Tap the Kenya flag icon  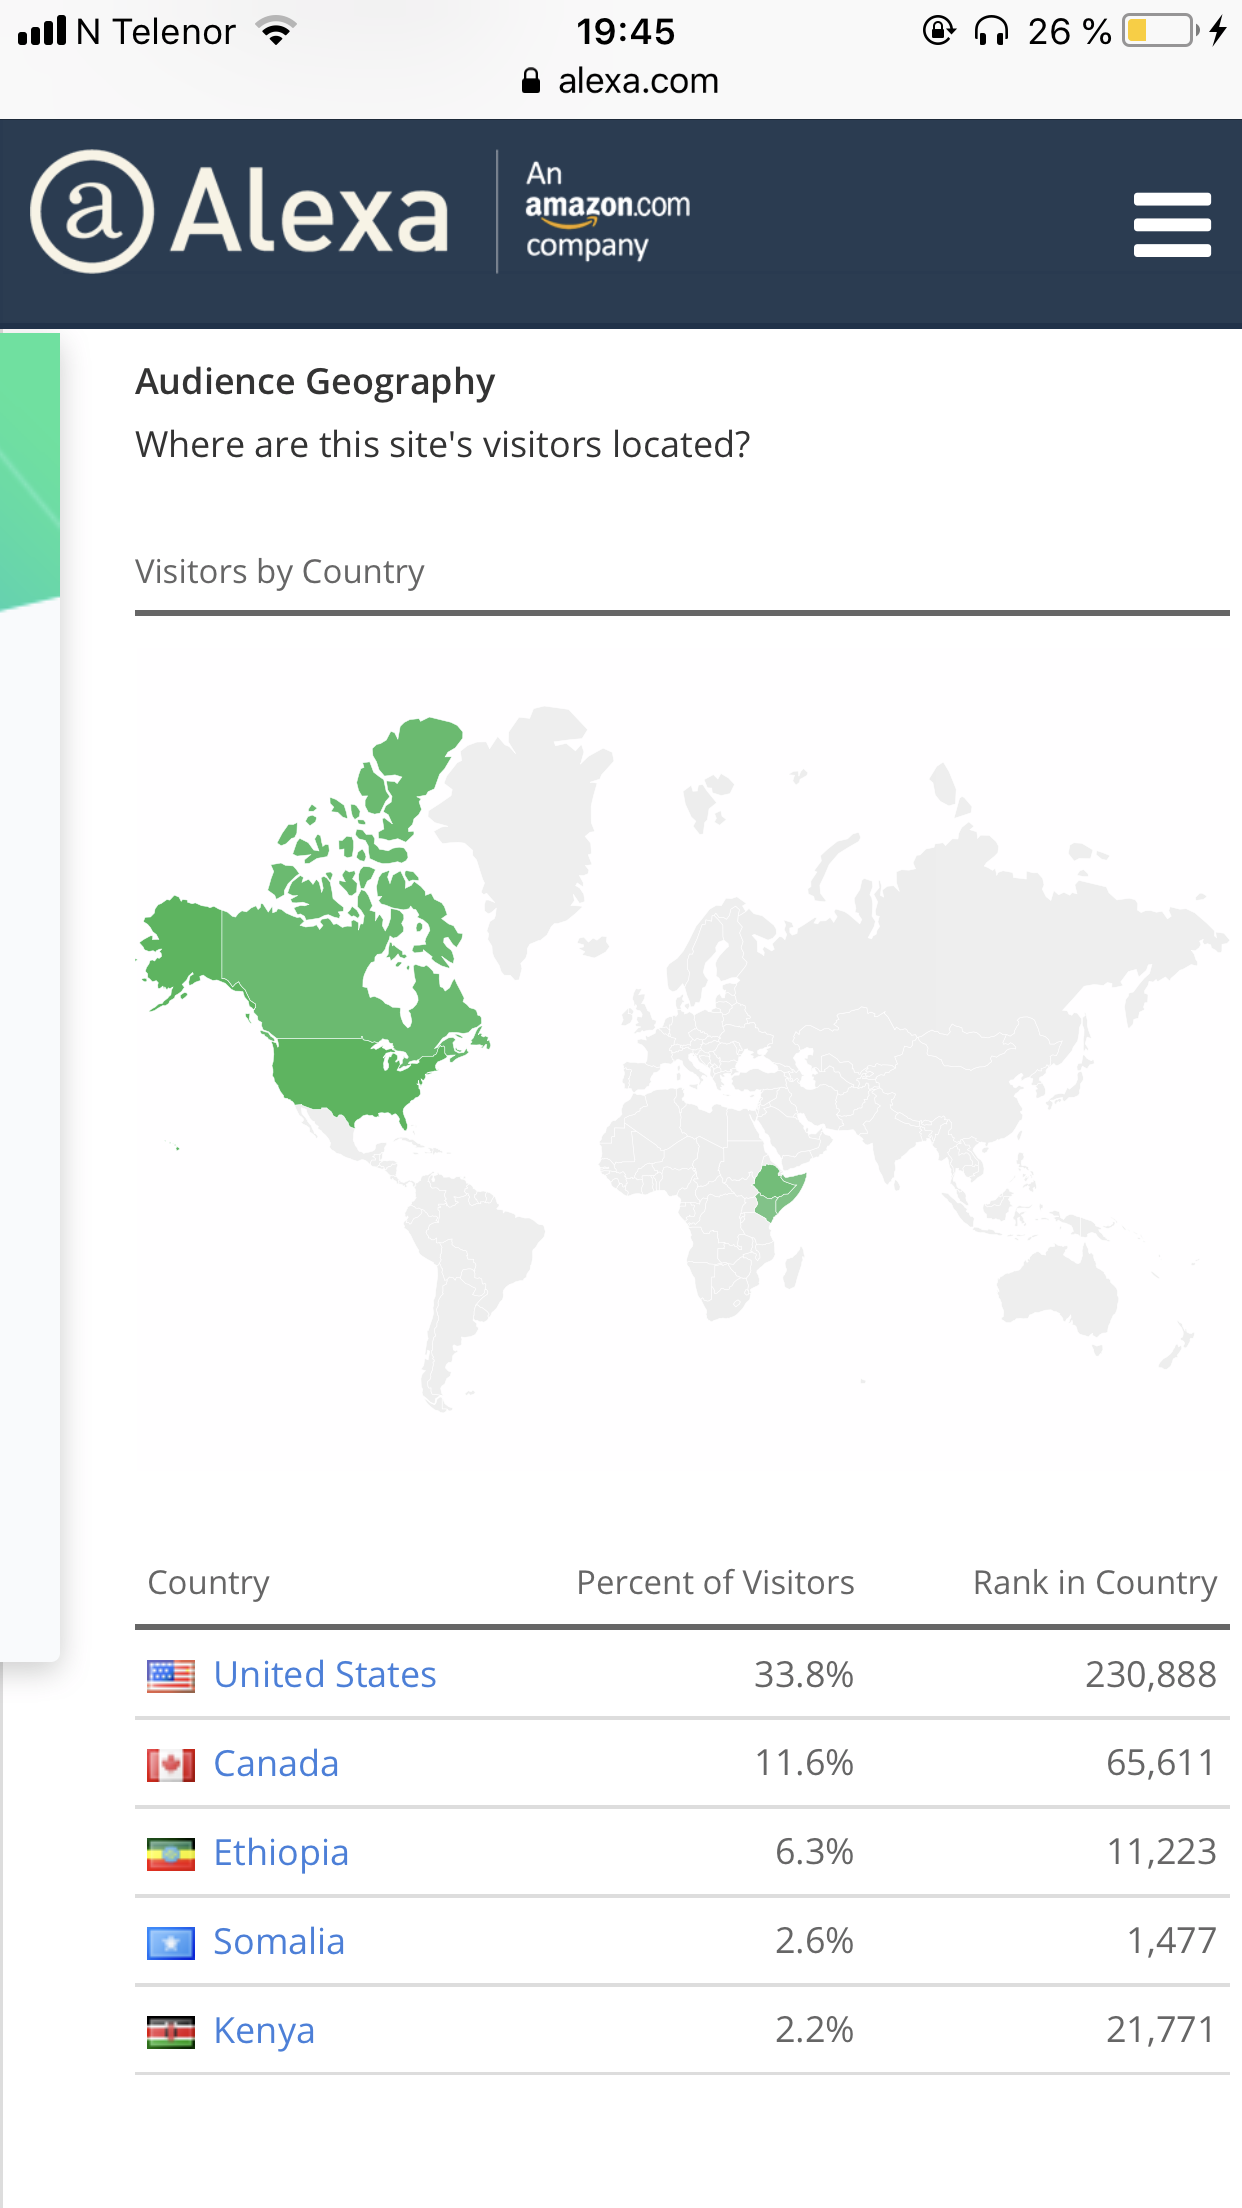tap(171, 2032)
